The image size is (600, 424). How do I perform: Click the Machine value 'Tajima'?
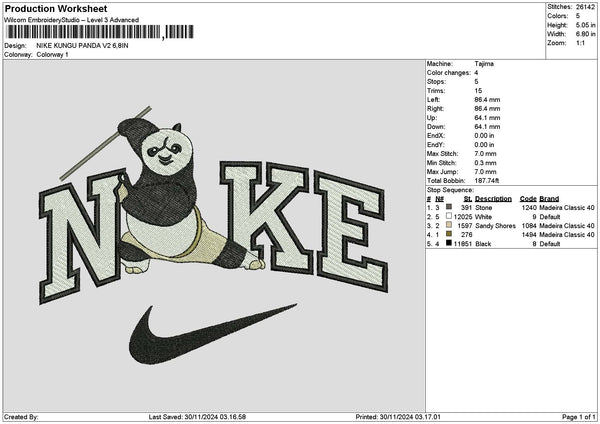tap(484, 64)
